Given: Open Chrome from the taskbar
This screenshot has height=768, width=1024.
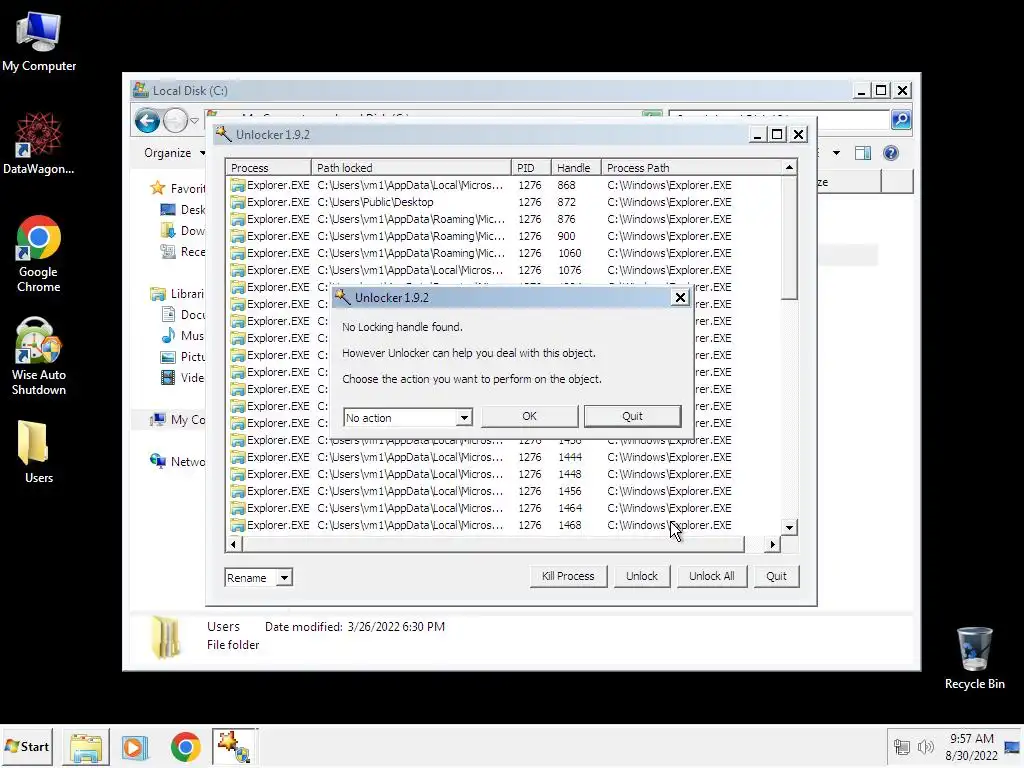Looking at the screenshot, I should pyautogui.click(x=185, y=747).
